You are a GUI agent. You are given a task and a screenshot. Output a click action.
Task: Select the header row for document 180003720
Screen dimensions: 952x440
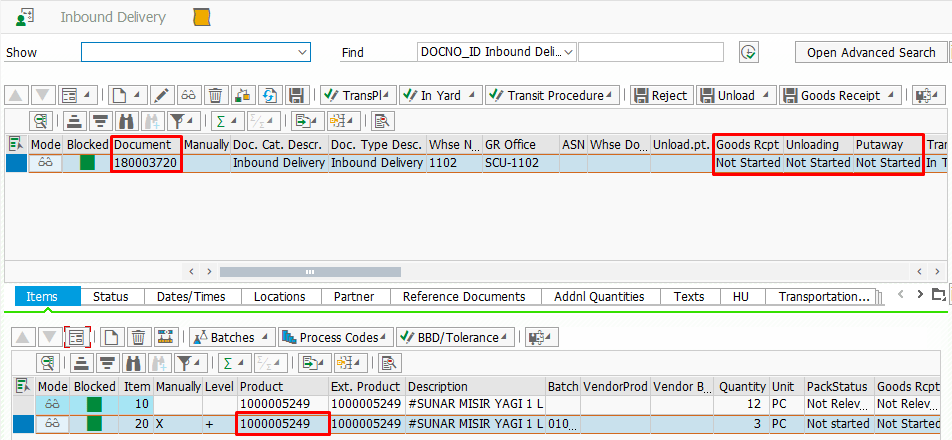16,162
